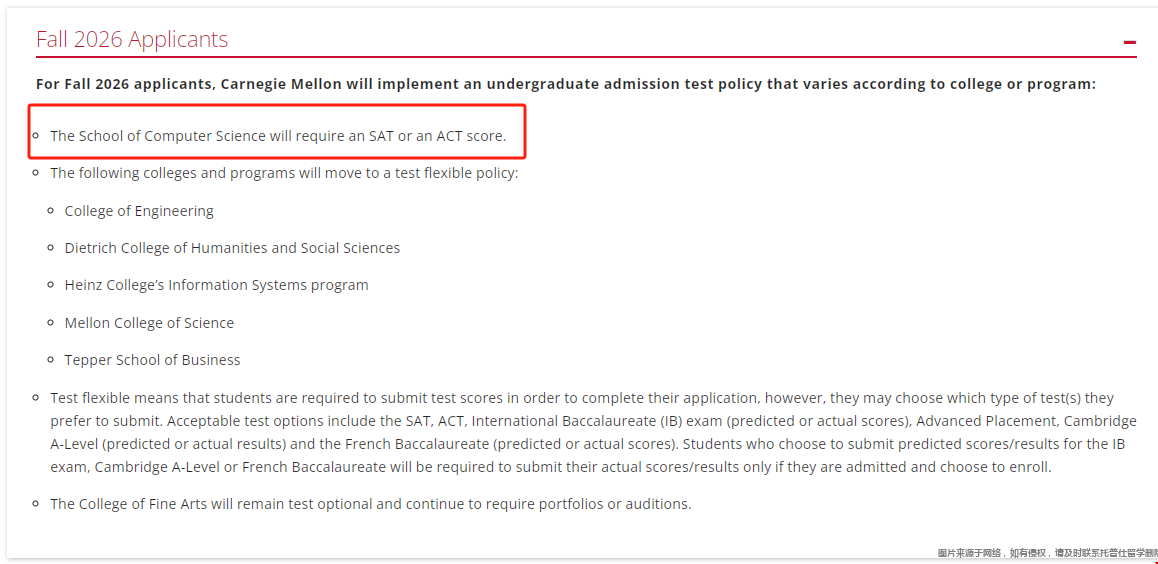The width and height of the screenshot is (1158, 564).
Task: Click bullet marker beside Dietrich College
Action: pyautogui.click(x=52, y=248)
